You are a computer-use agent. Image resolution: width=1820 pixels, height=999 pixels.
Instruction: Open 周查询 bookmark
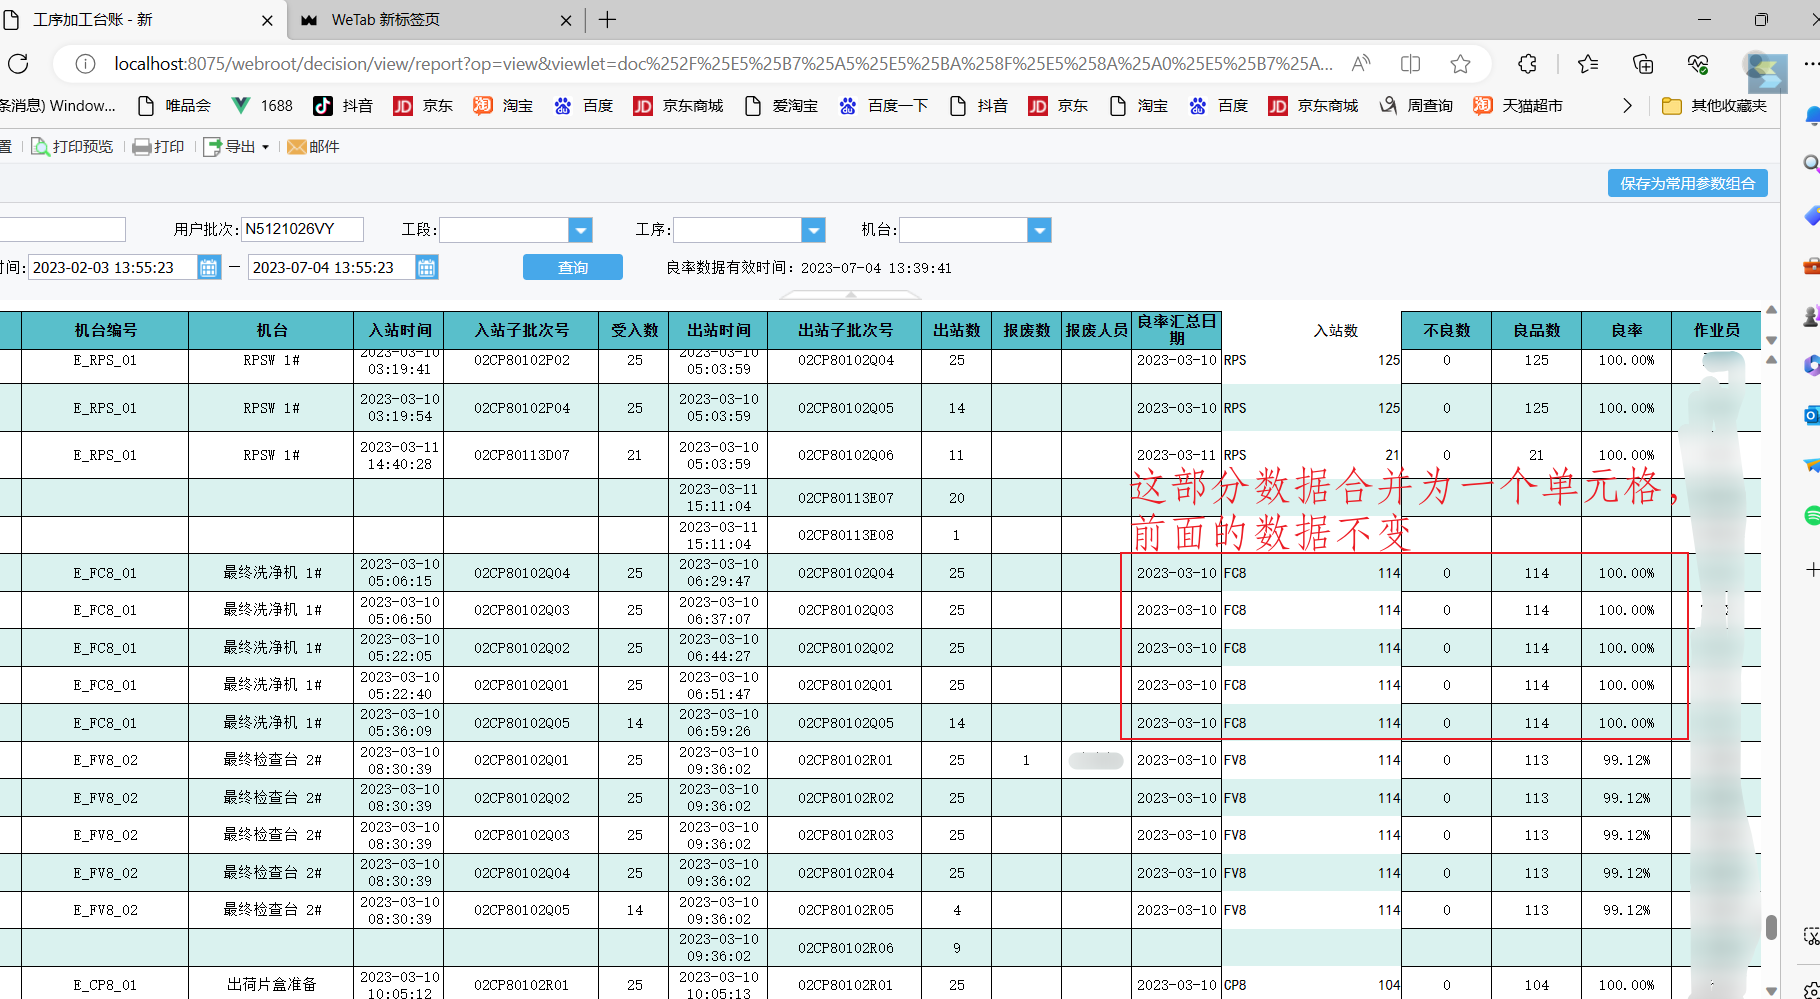point(1416,106)
